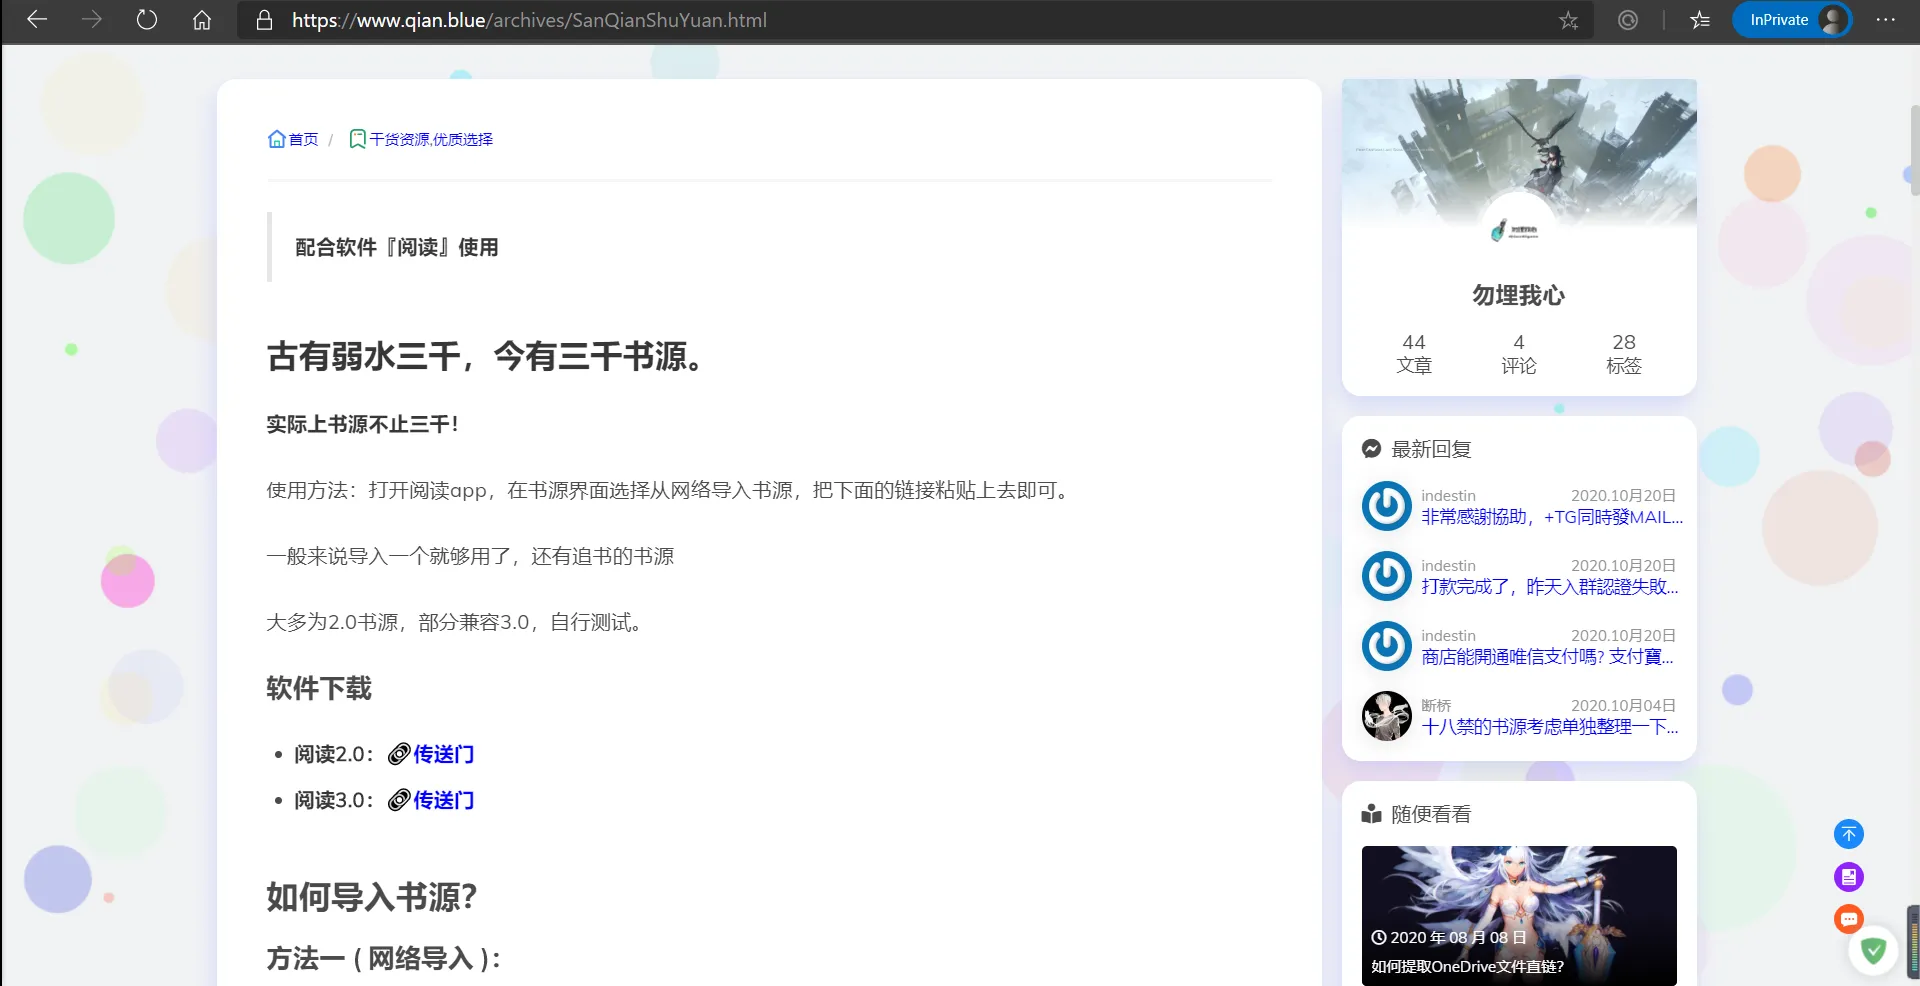Click 断桥 avatar in latest replies
The height and width of the screenshot is (986, 1920).
click(x=1387, y=716)
